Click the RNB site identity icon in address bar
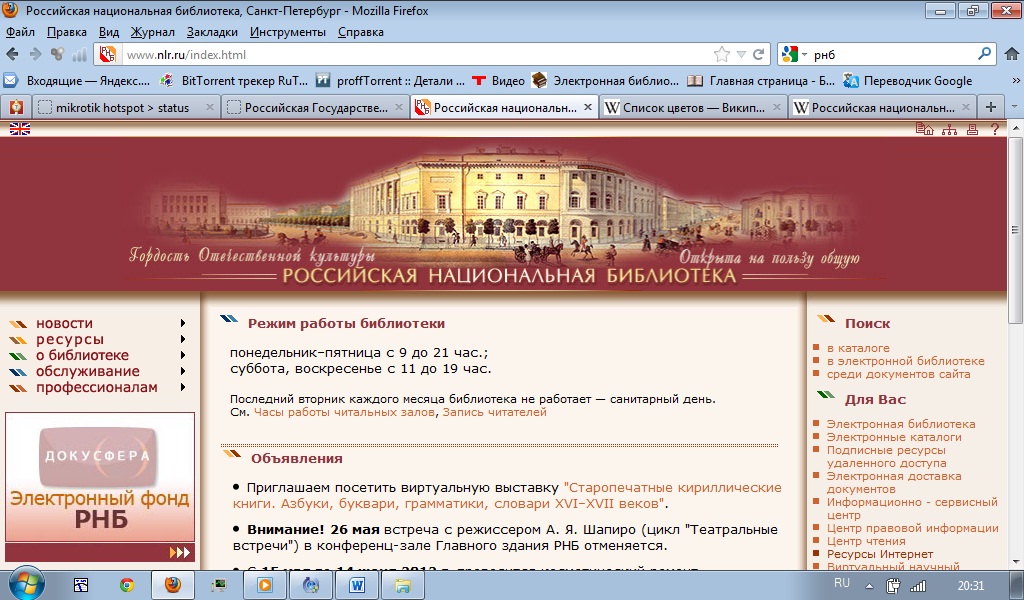 pyautogui.click(x=108, y=55)
